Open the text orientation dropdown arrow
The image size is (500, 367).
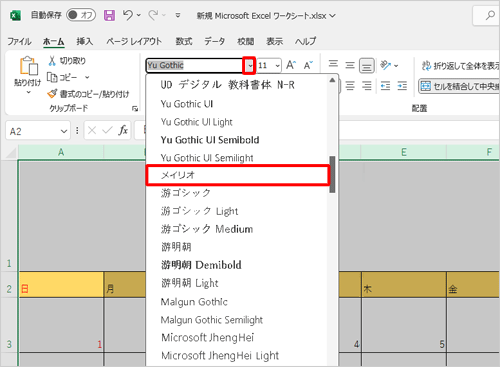point(396,66)
